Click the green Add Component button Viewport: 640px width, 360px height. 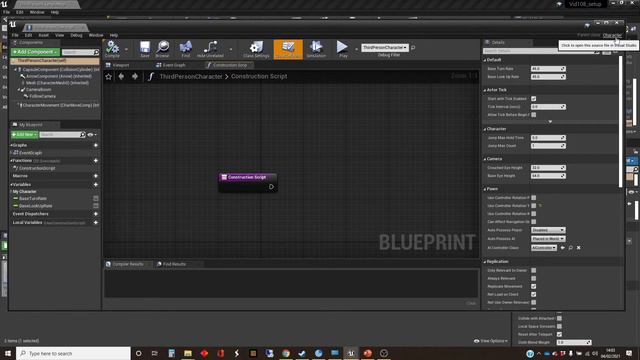[35, 52]
